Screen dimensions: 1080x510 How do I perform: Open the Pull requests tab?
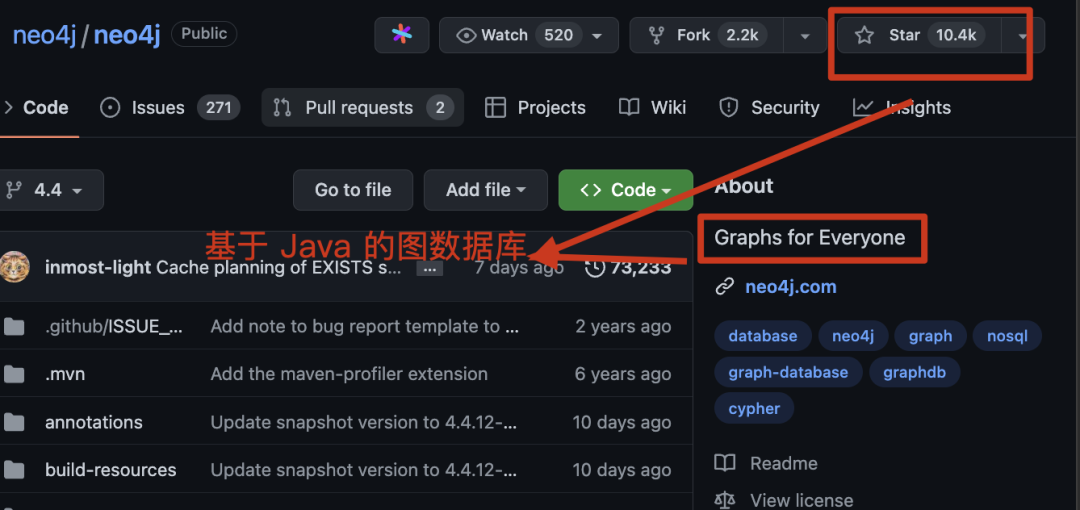tap(362, 108)
